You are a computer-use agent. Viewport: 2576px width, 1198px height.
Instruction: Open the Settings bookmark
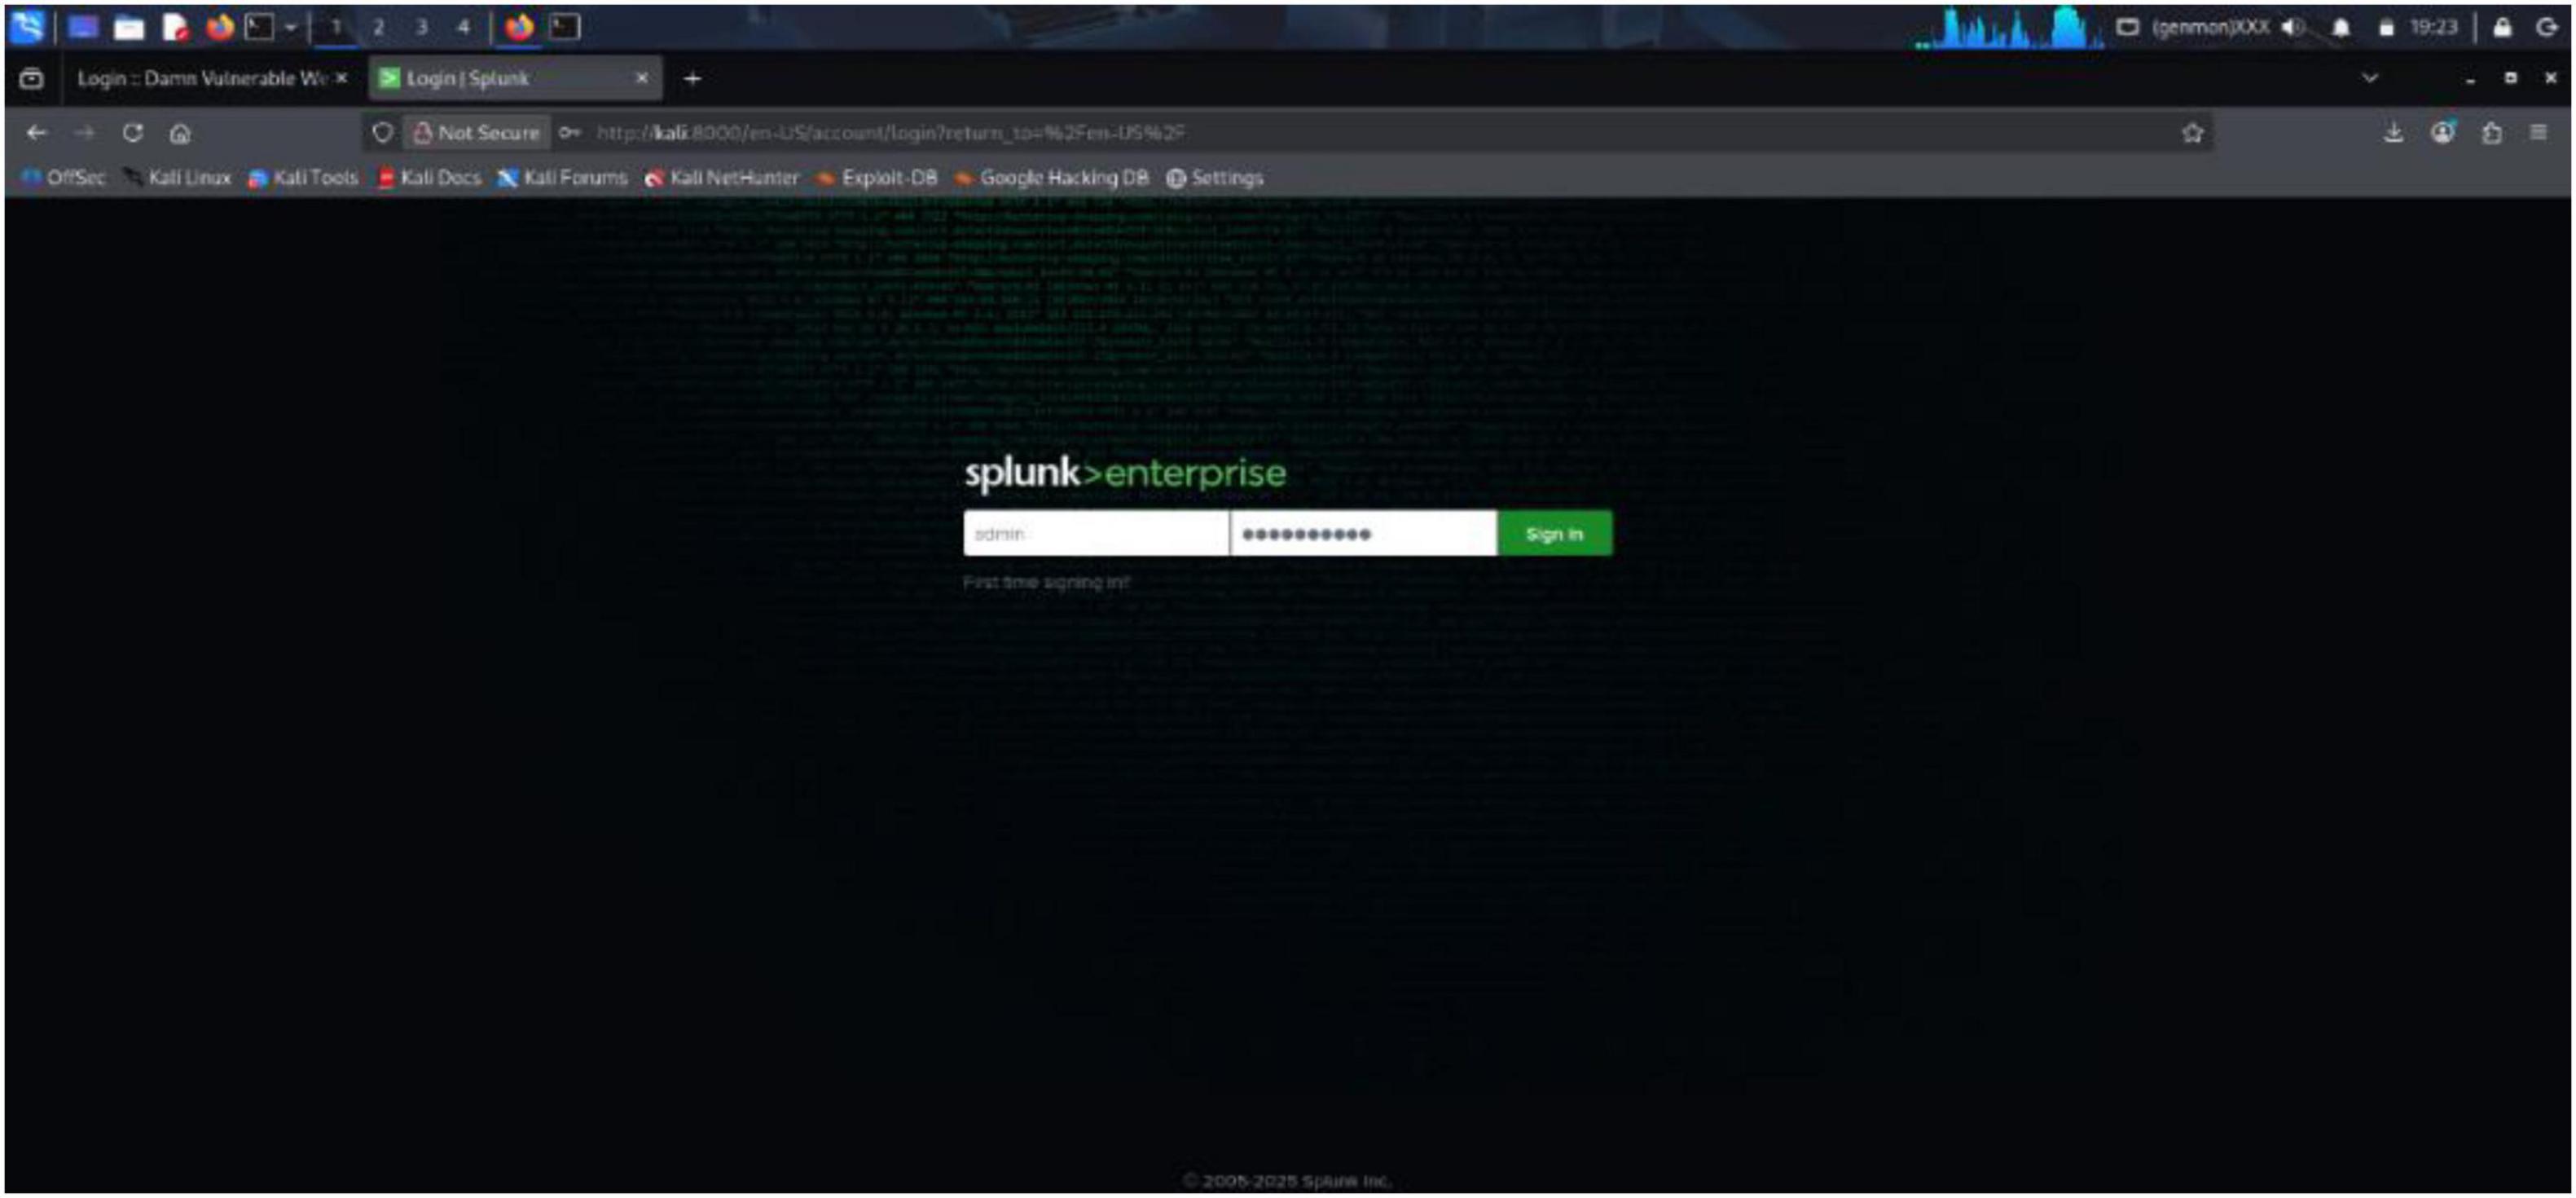pyautogui.click(x=1215, y=178)
